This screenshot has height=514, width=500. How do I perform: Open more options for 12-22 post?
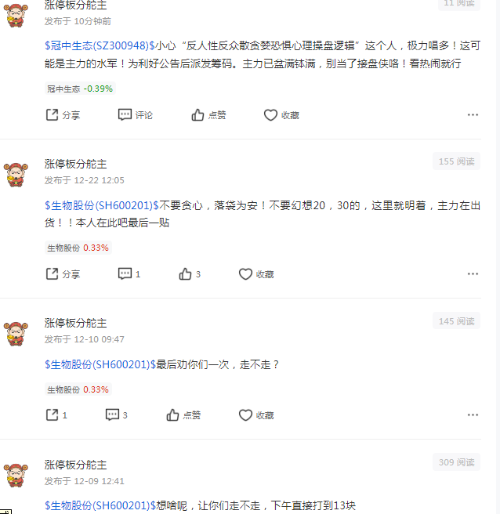pos(473,274)
